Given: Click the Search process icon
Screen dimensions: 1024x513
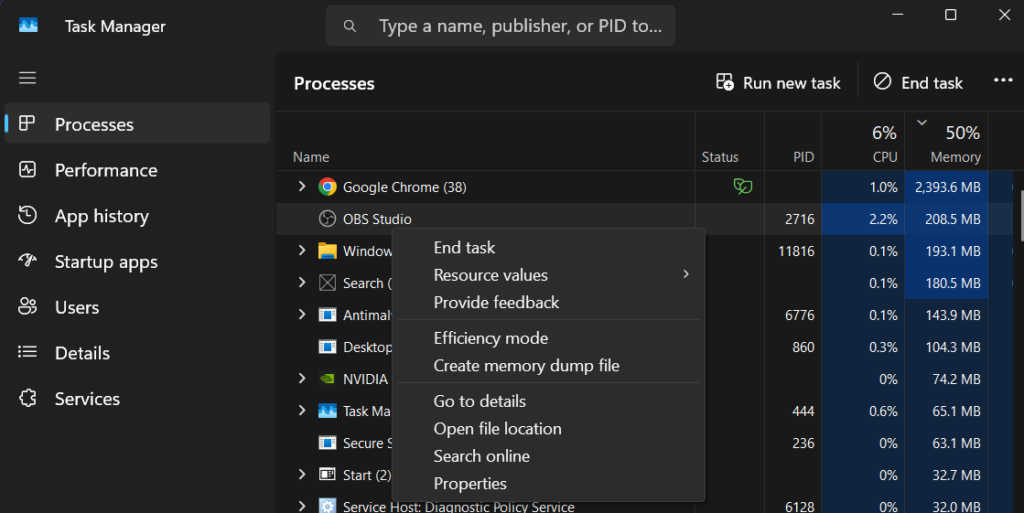Looking at the screenshot, I should 327,283.
